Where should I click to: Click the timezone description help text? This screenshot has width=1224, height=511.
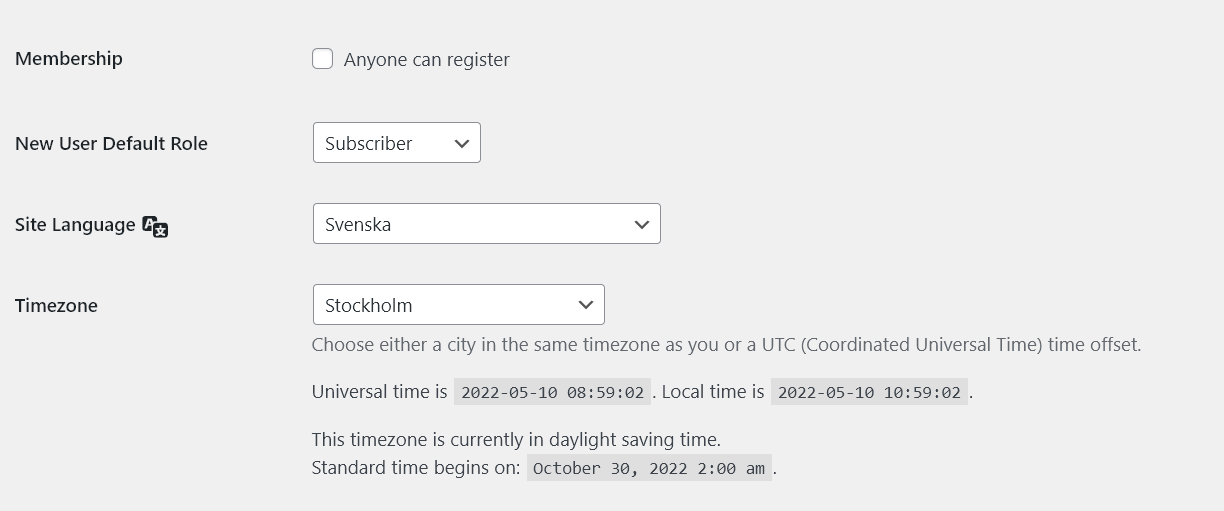pyautogui.click(x=726, y=345)
